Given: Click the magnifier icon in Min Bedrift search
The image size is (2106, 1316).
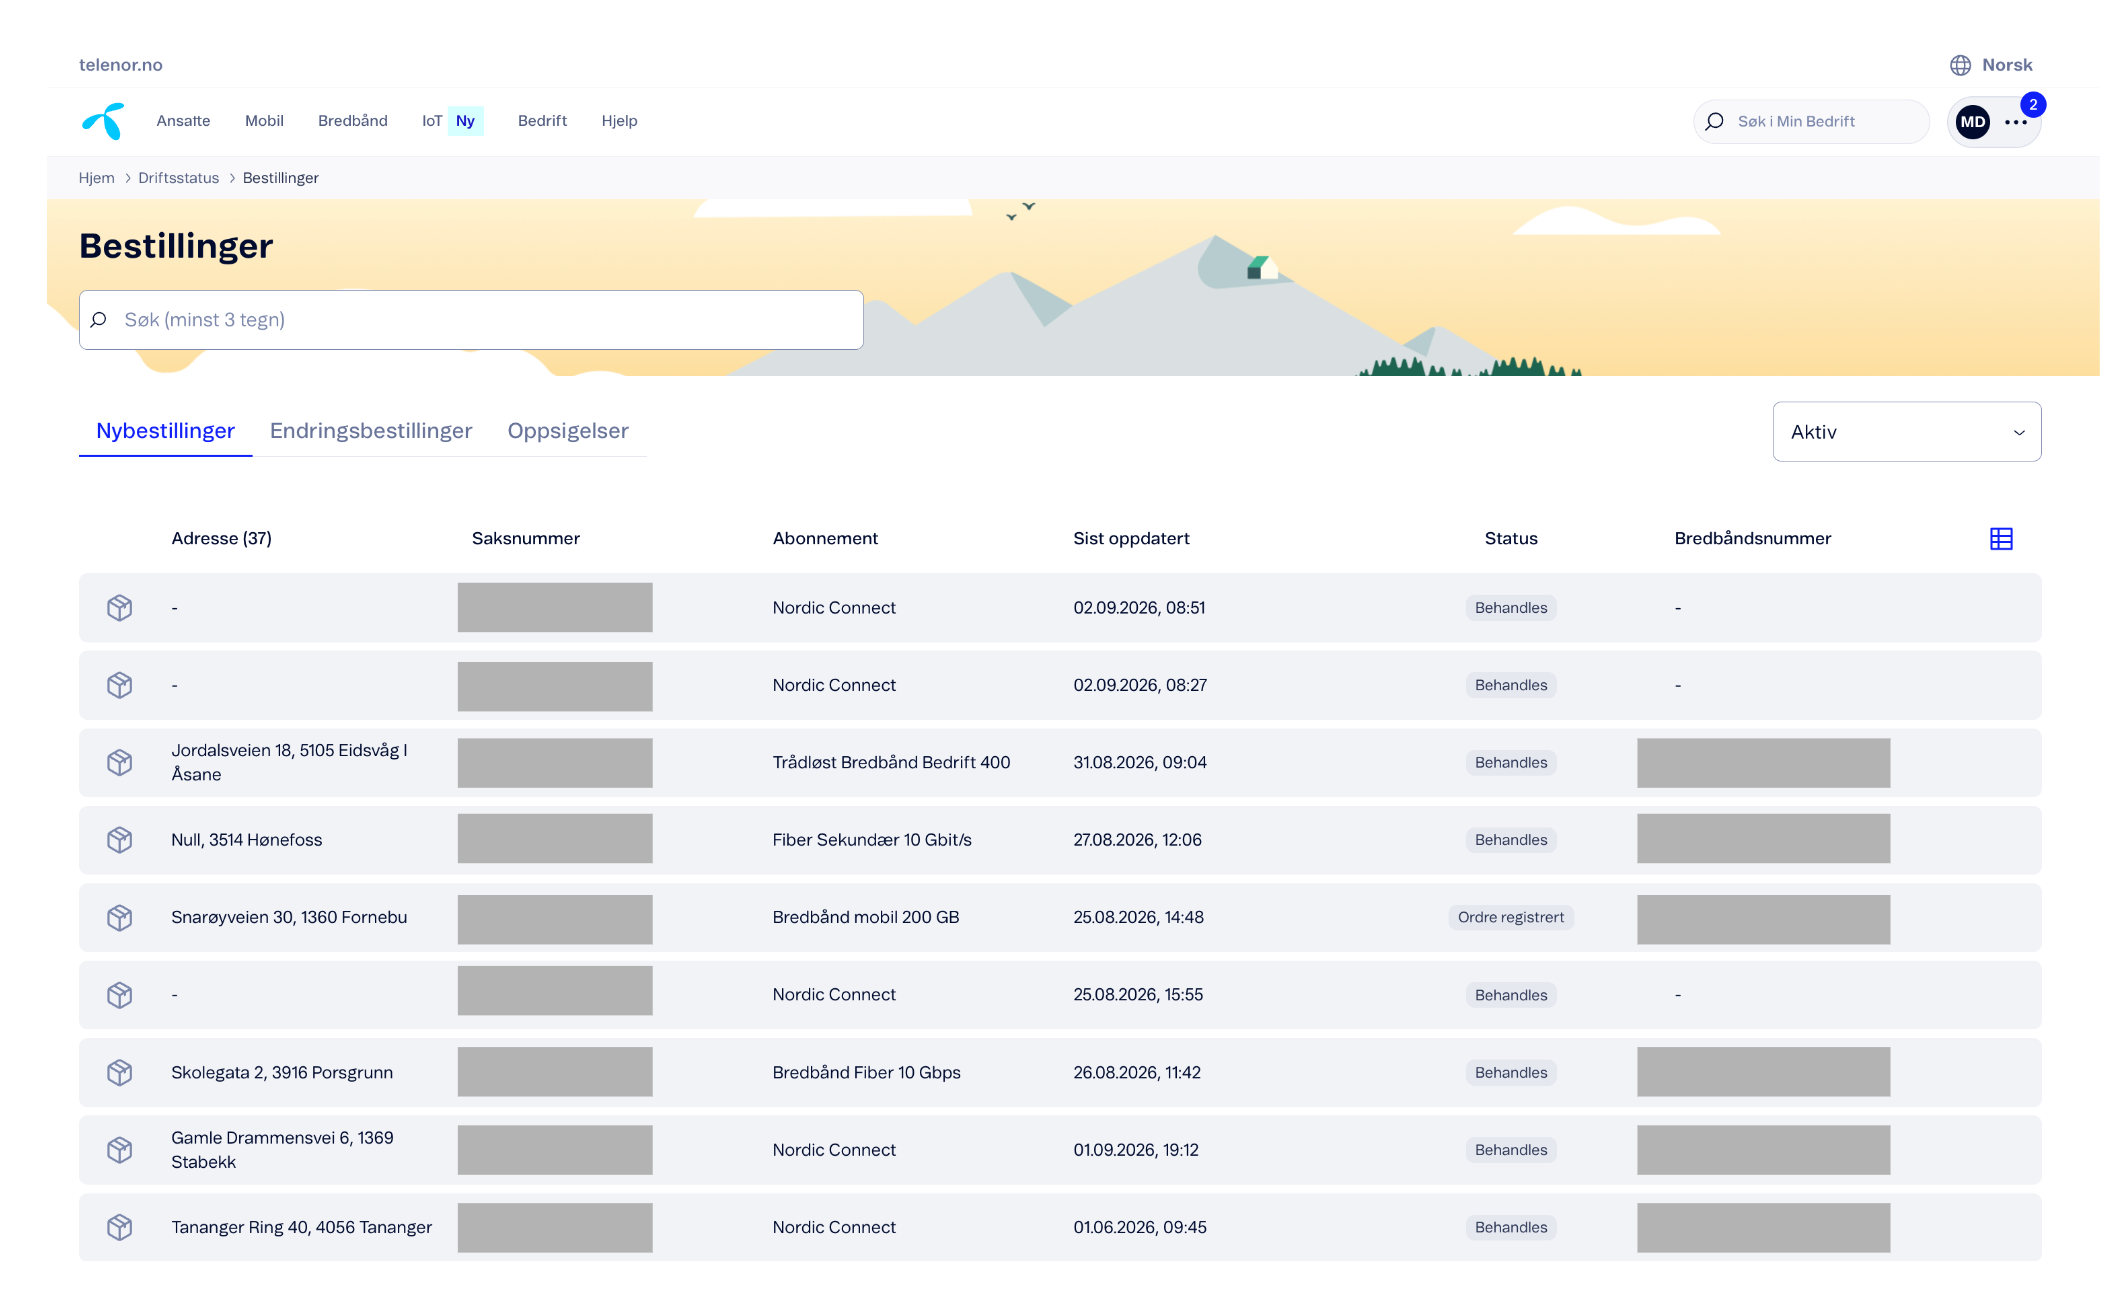Looking at the screenshot, I should [x=1714, y=121].
